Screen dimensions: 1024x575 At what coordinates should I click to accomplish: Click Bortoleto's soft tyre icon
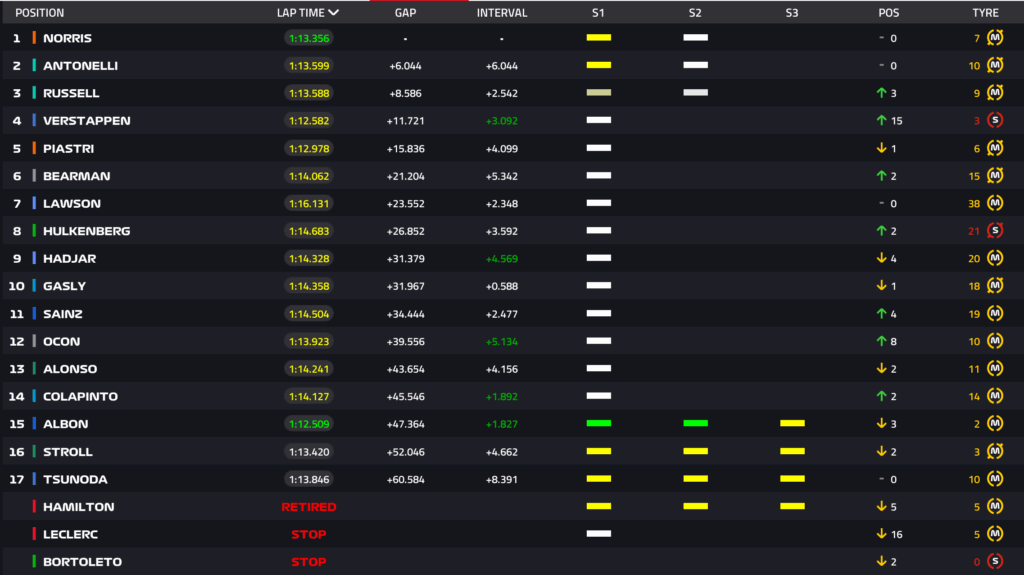click(x=994, y=562)
